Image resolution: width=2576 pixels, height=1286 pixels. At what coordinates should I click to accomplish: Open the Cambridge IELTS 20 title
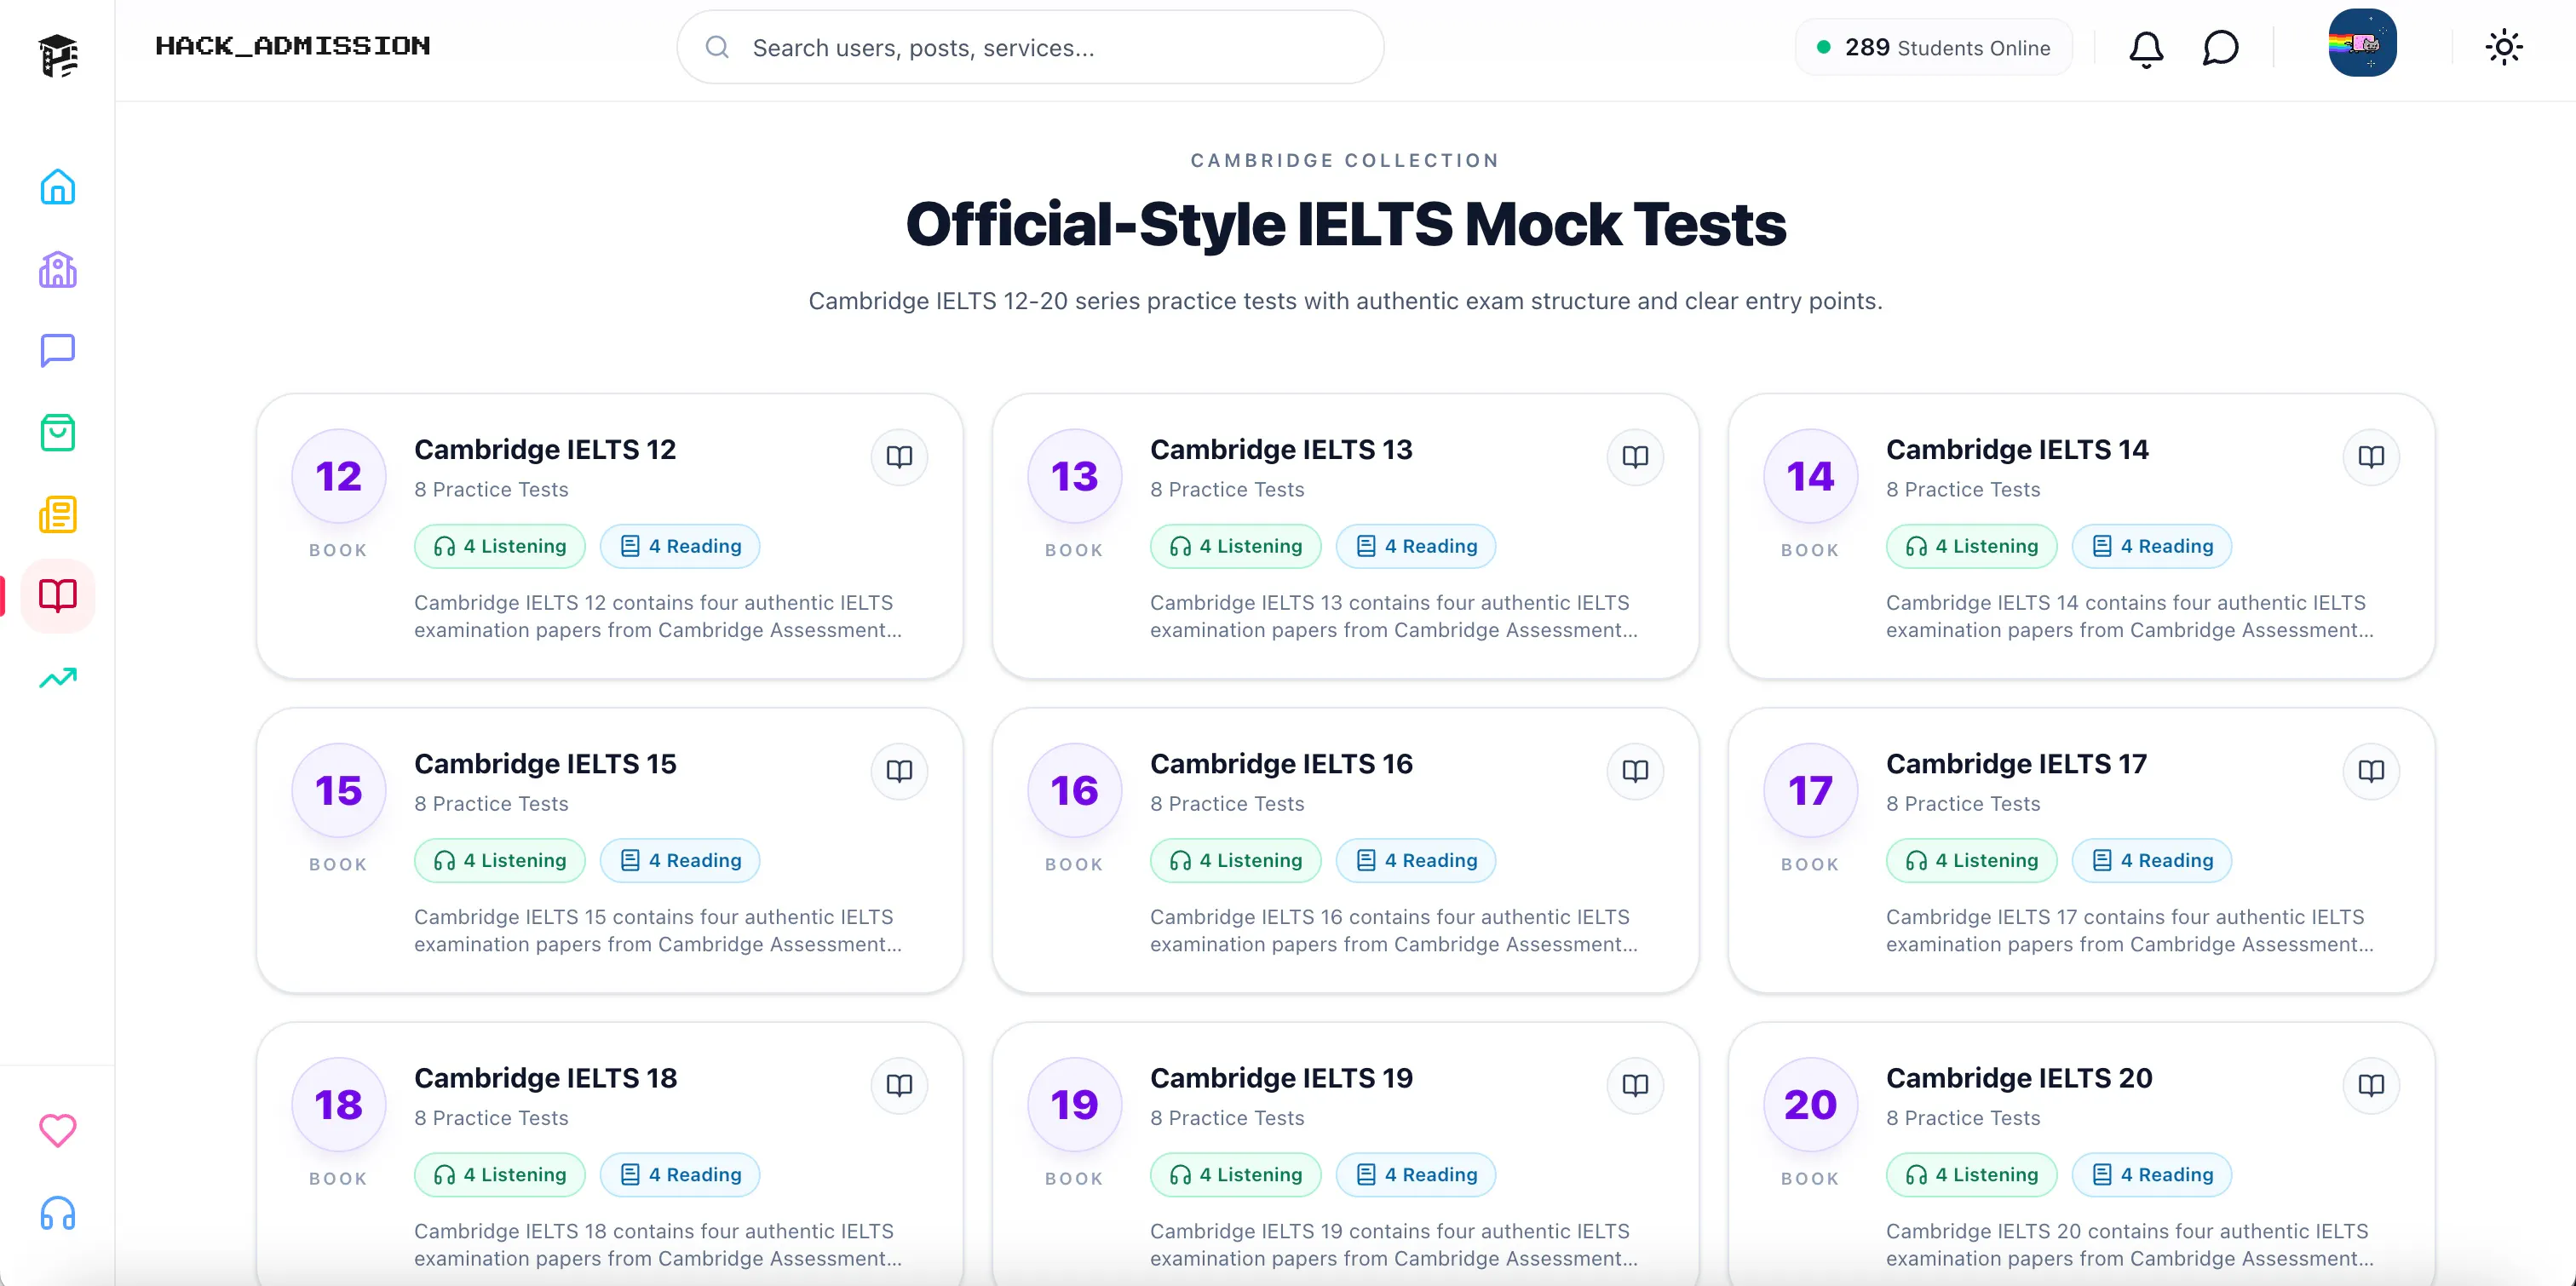(2019, 1078)
